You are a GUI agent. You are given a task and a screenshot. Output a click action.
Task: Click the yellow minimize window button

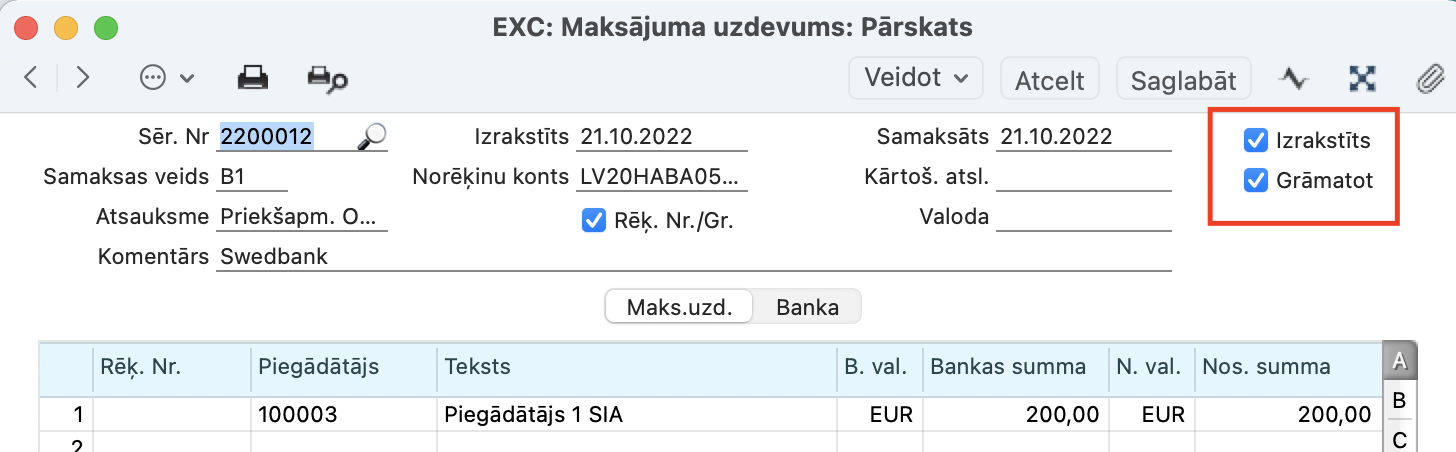pos(66,28)
